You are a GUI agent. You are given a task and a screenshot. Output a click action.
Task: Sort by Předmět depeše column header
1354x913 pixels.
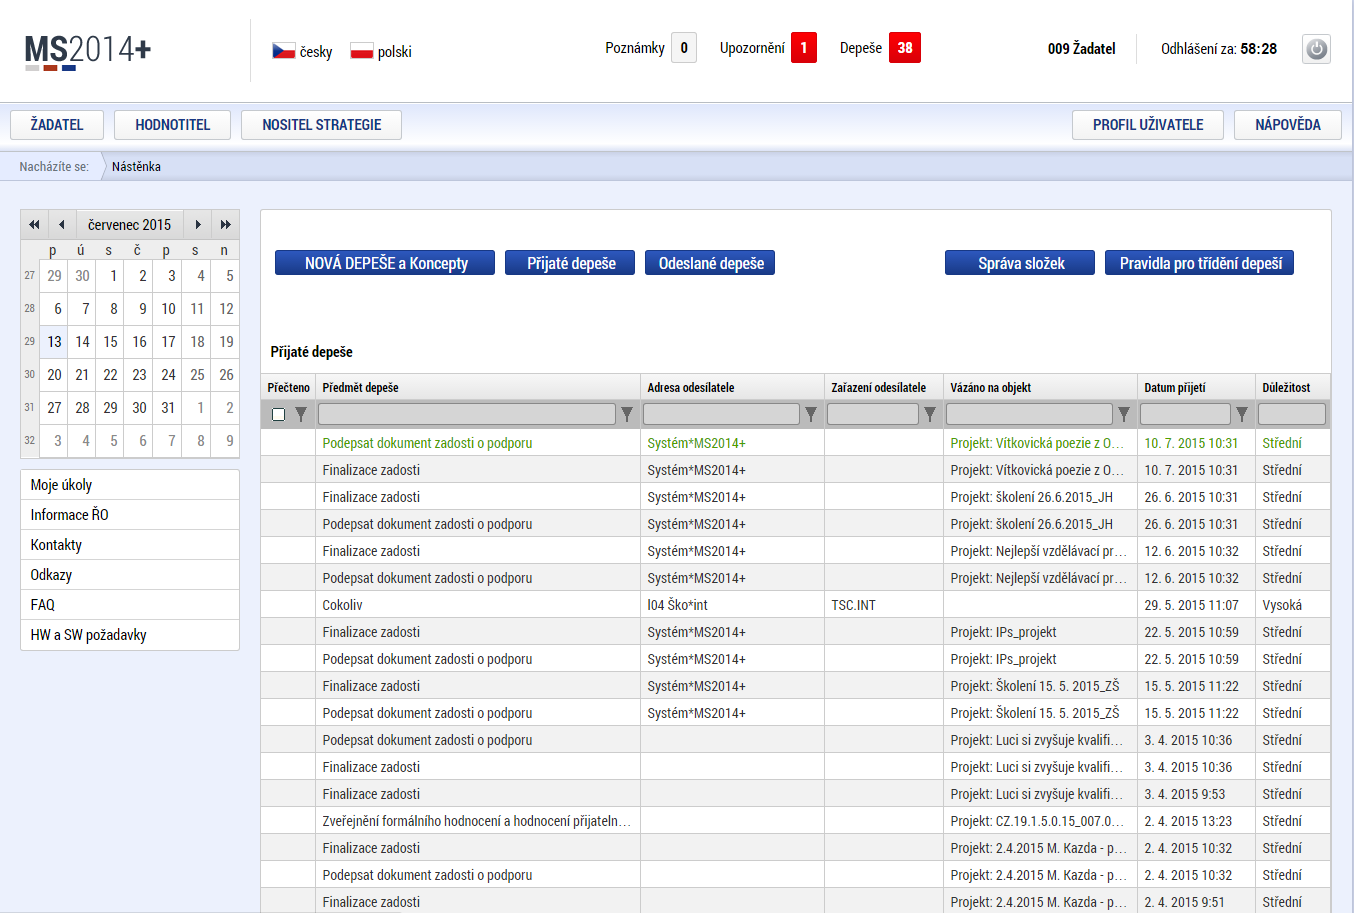tap(360, 388)
